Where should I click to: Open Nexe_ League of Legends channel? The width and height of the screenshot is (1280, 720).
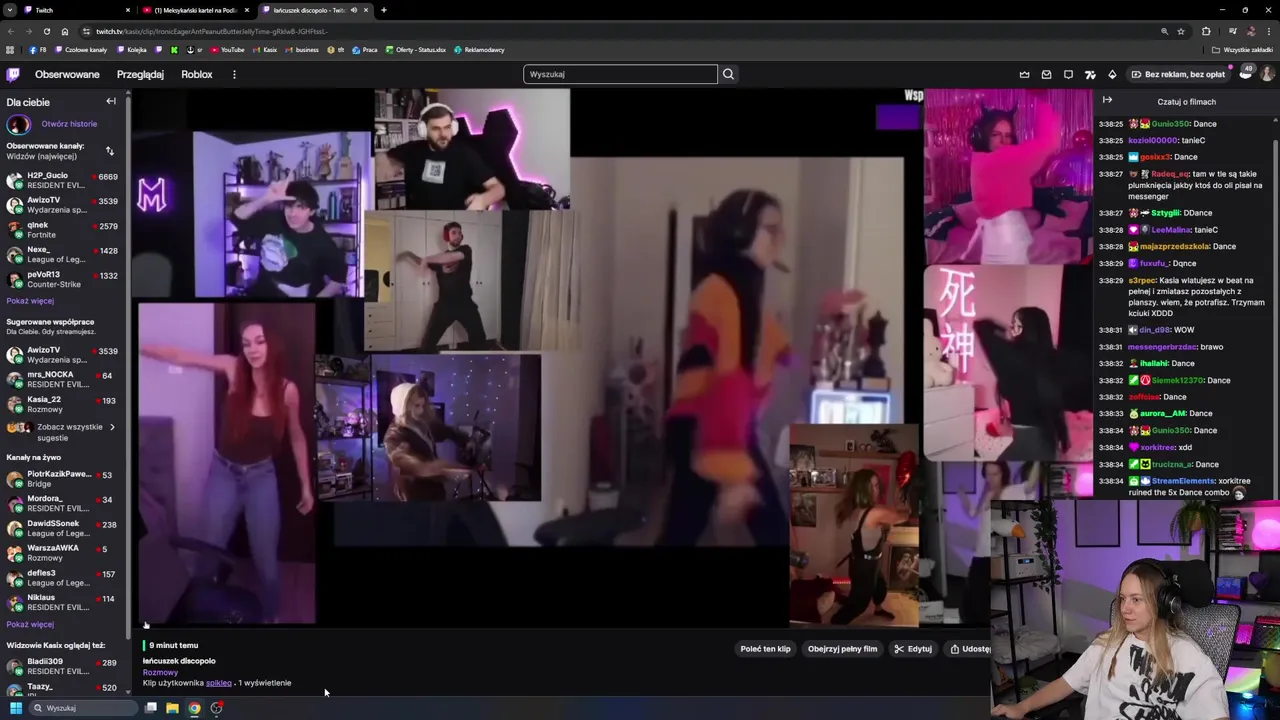62,254
